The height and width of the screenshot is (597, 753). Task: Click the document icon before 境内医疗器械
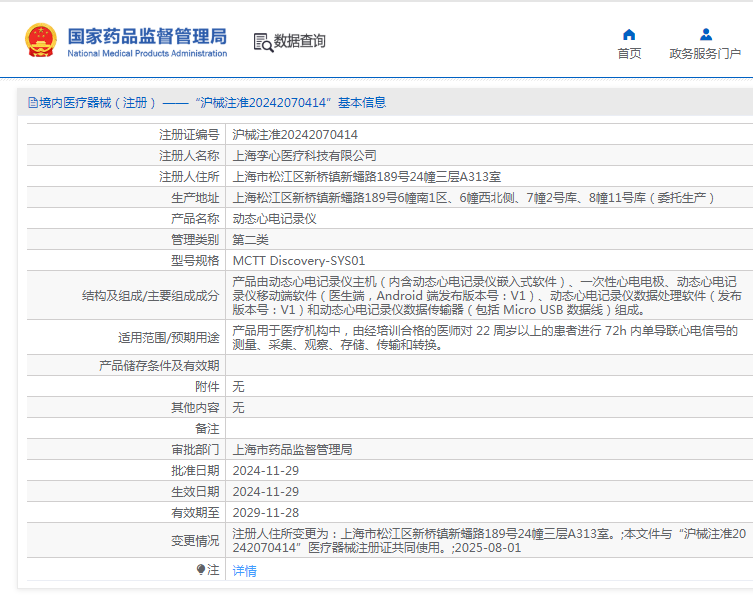point(33,102)
